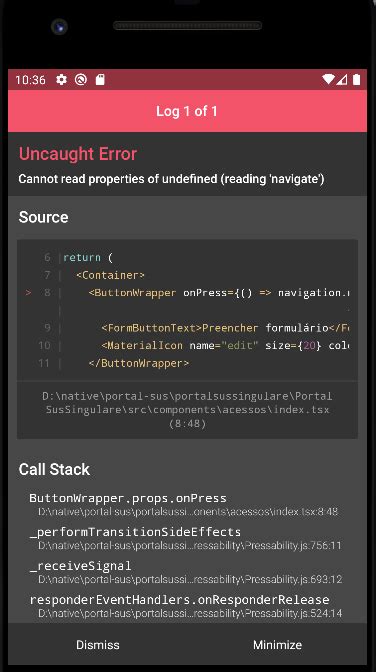Viewport: 376px width, 672px height.
Task: Open the acessos\index.tsx source file path
Action: point(187,410)
